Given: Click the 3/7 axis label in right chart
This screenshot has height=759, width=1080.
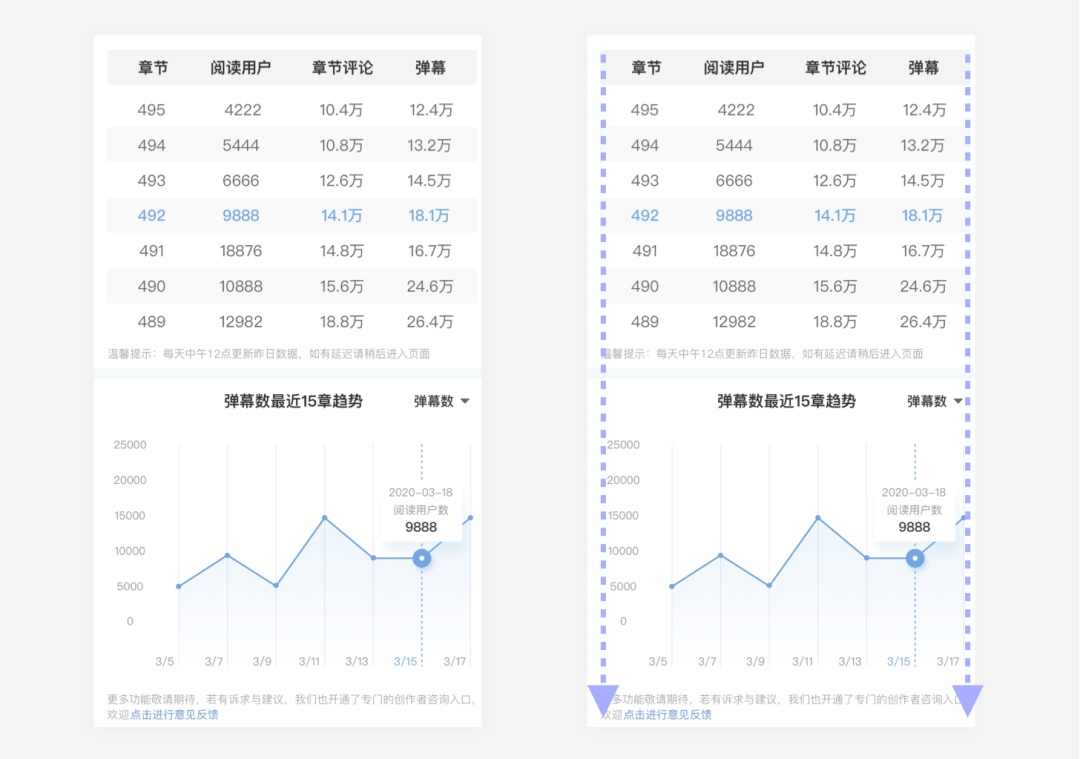Looking at the screenshot, I should tap(707, 661).
